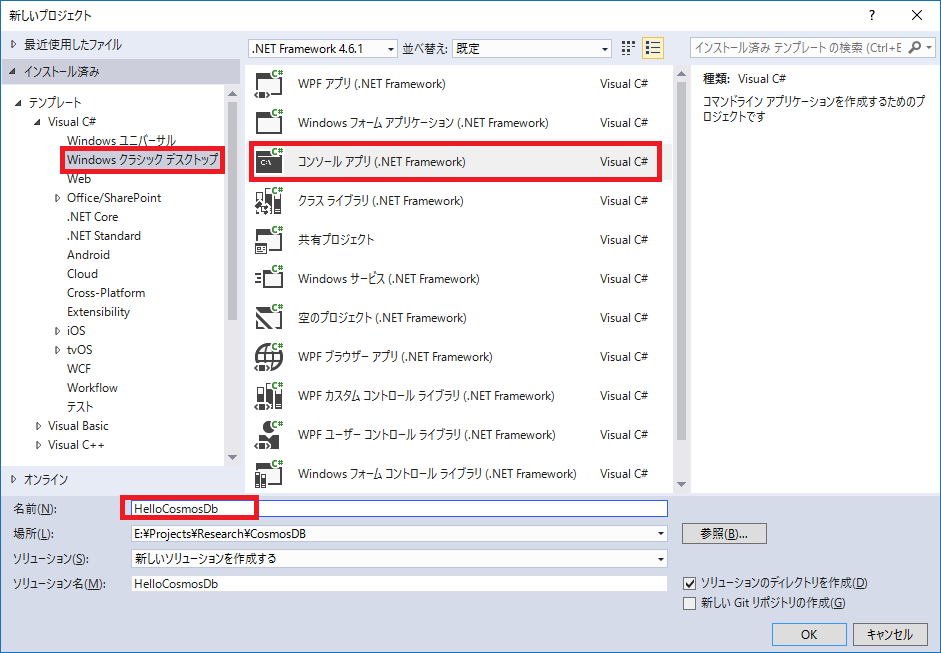Click the Windows Service template icon
The image size is (941, 653).
[x=269, y=279]
